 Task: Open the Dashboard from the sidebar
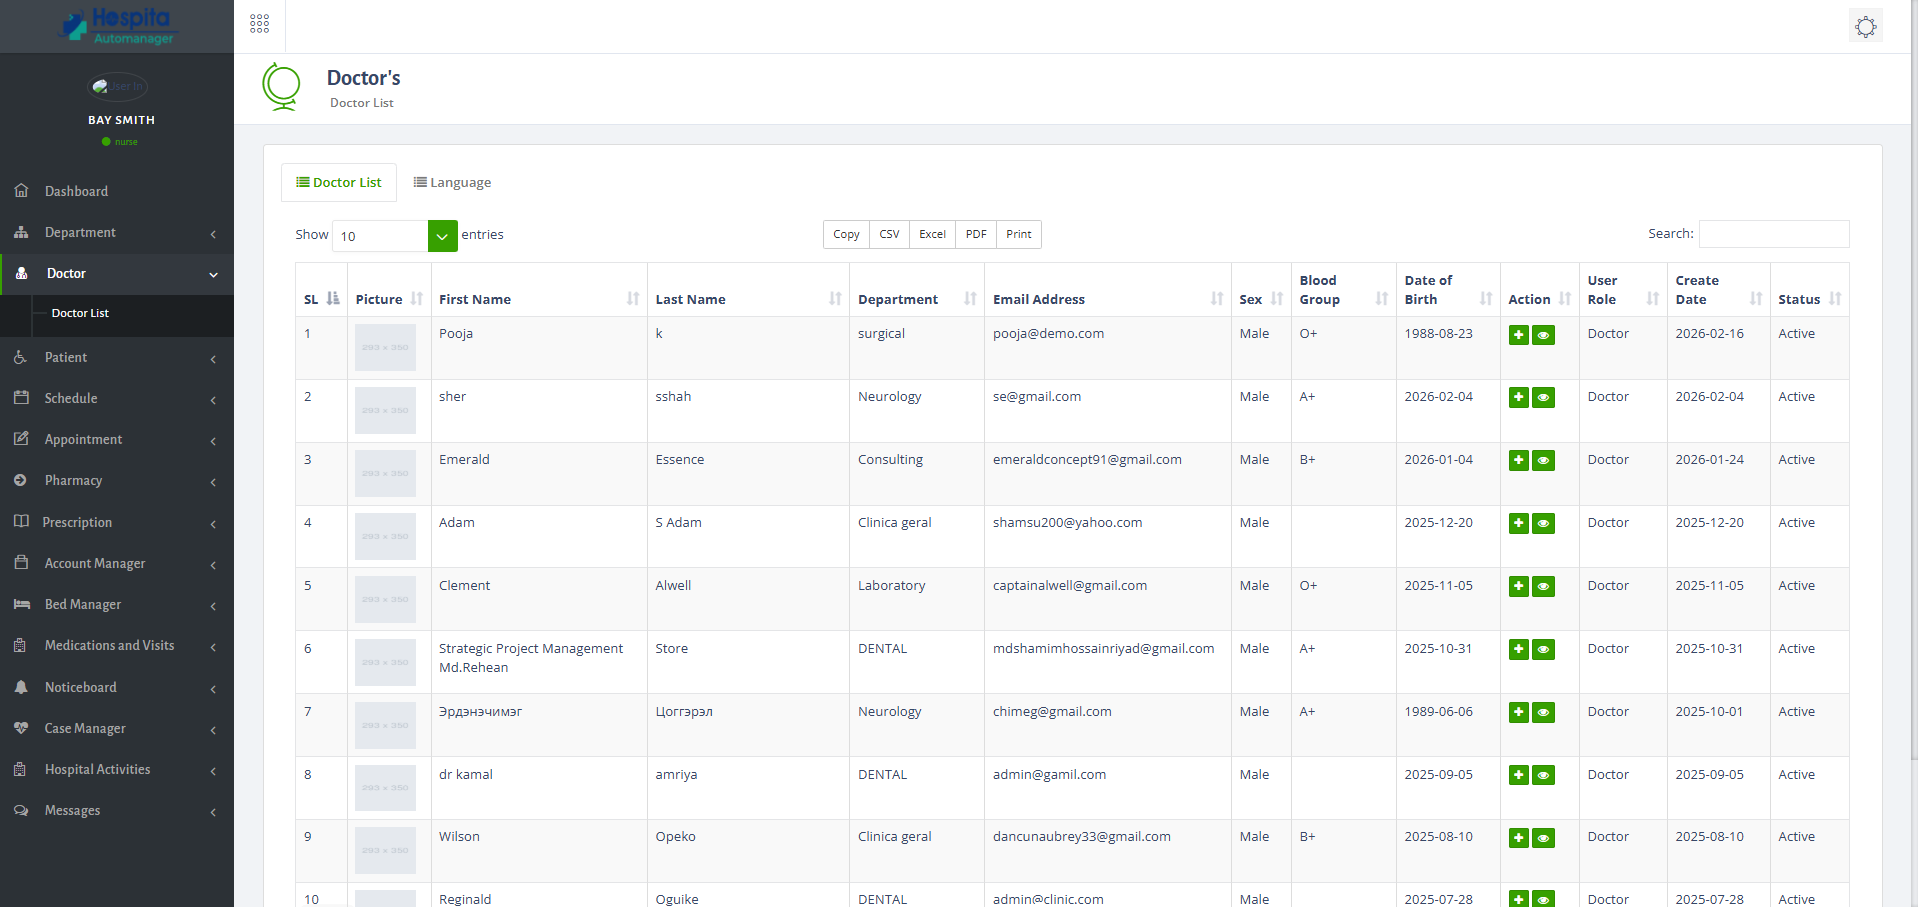click(75, 191)
